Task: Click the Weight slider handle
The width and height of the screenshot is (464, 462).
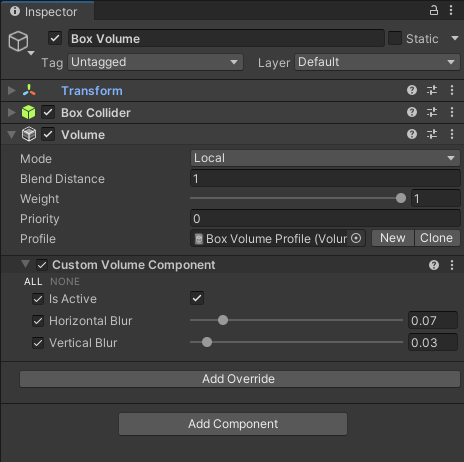Action: (x=401, y=198)
